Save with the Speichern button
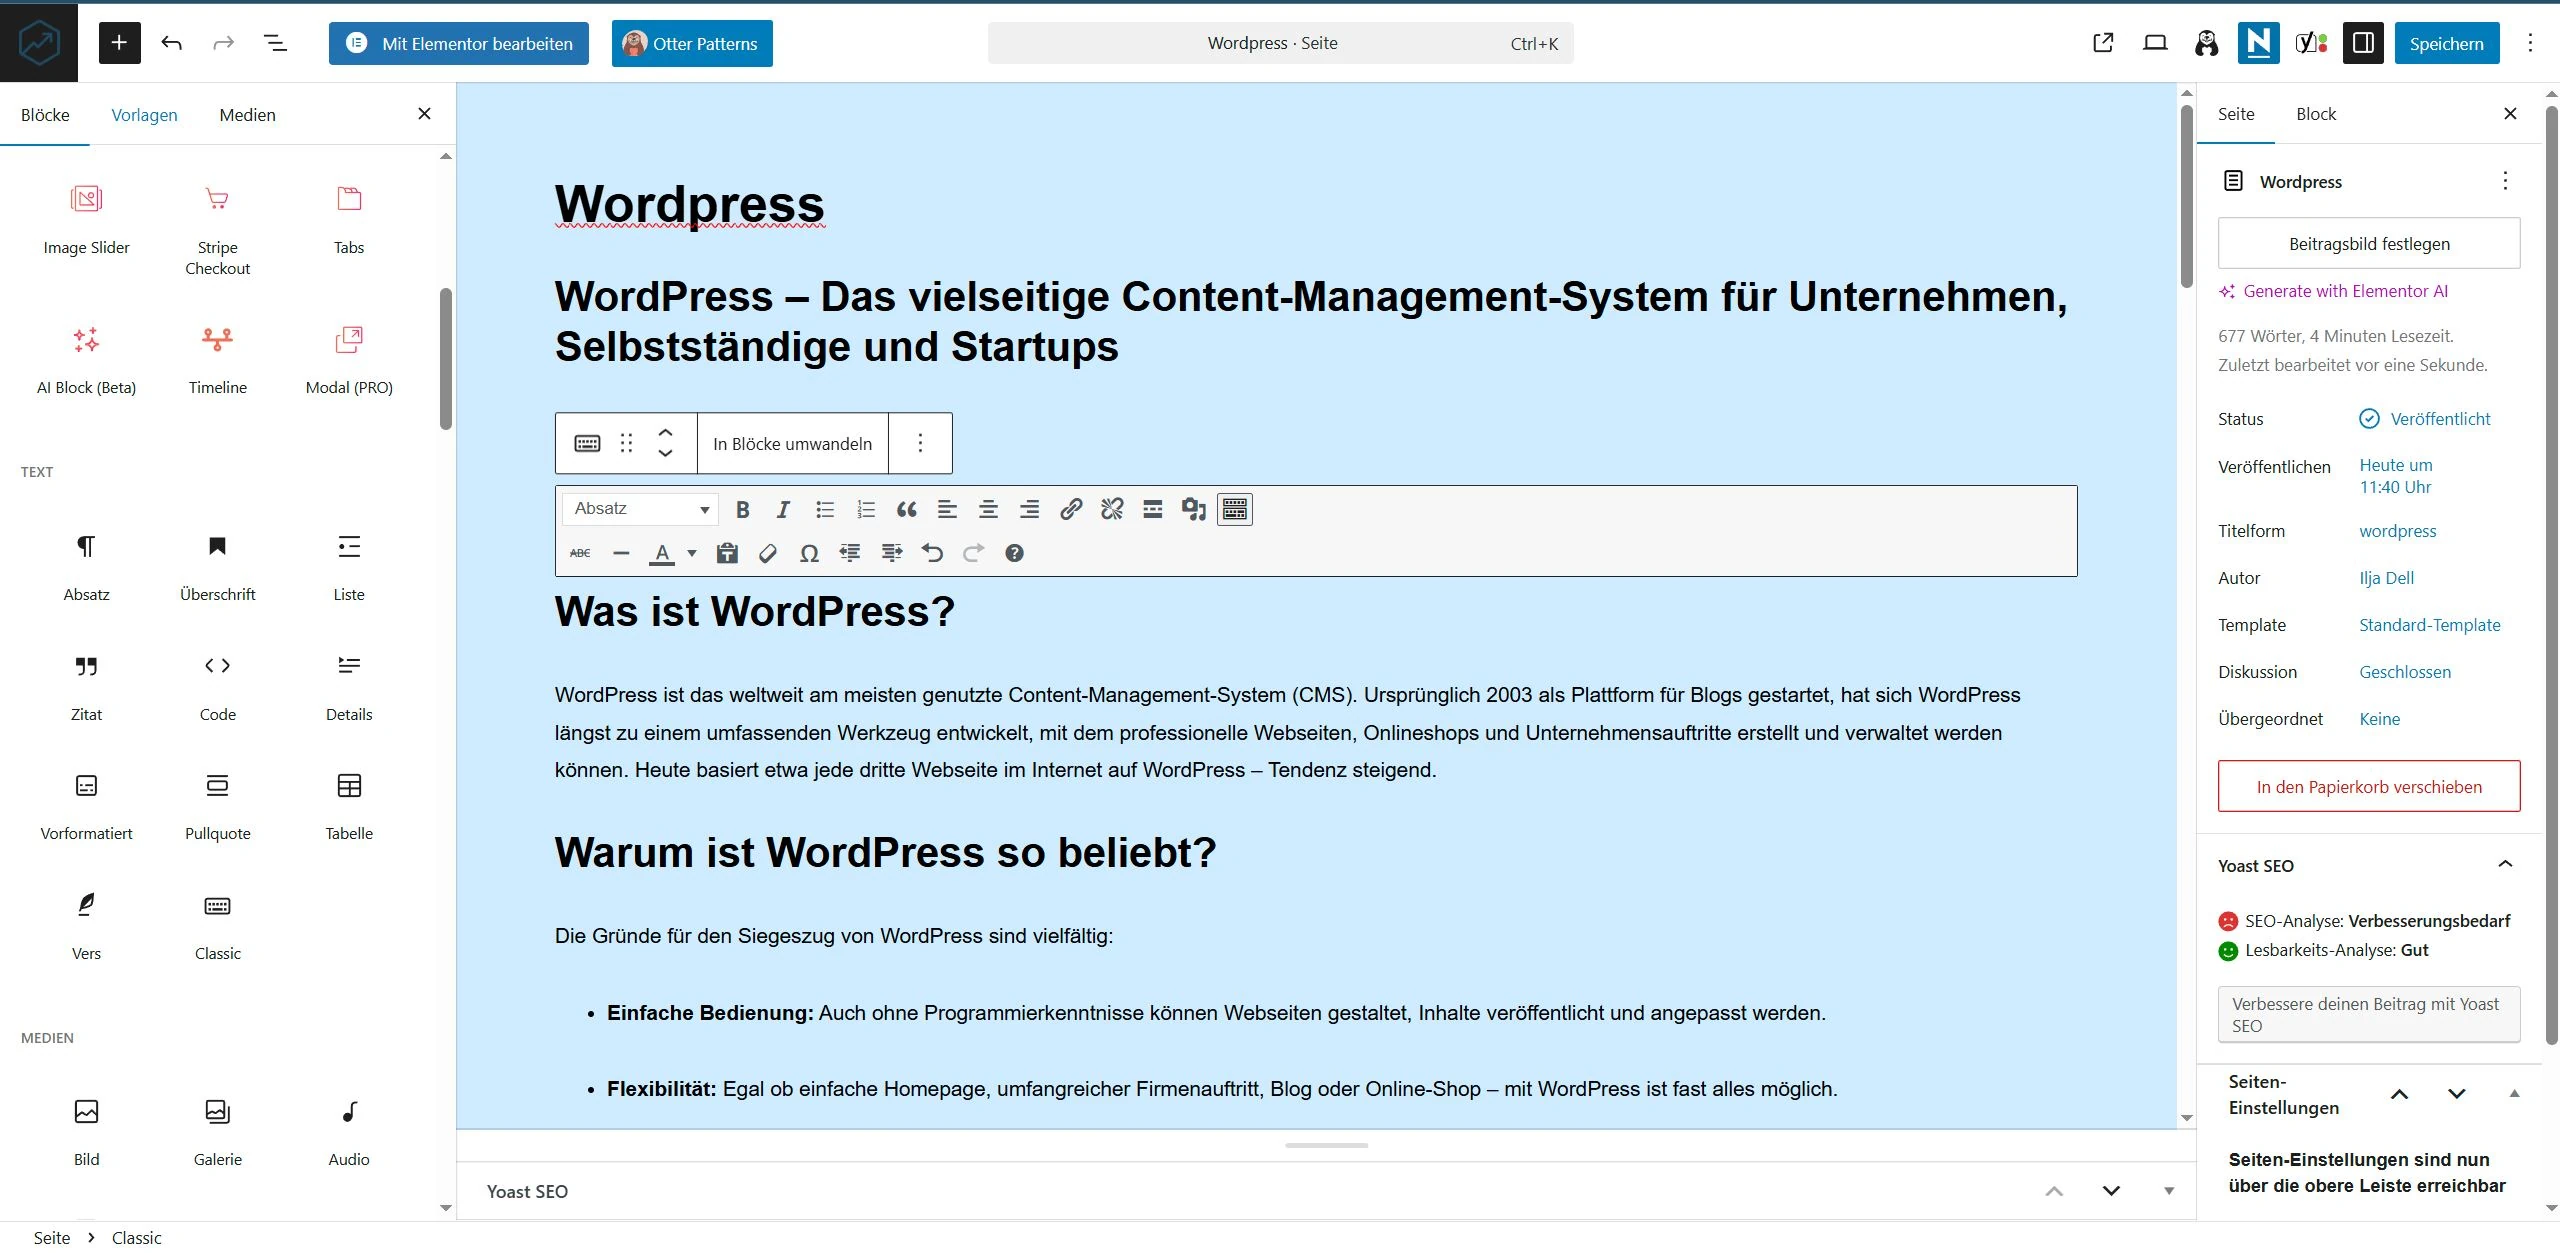Image resolution: width=2560 pixels, height=1253 pixels. tap(2446, 43)
